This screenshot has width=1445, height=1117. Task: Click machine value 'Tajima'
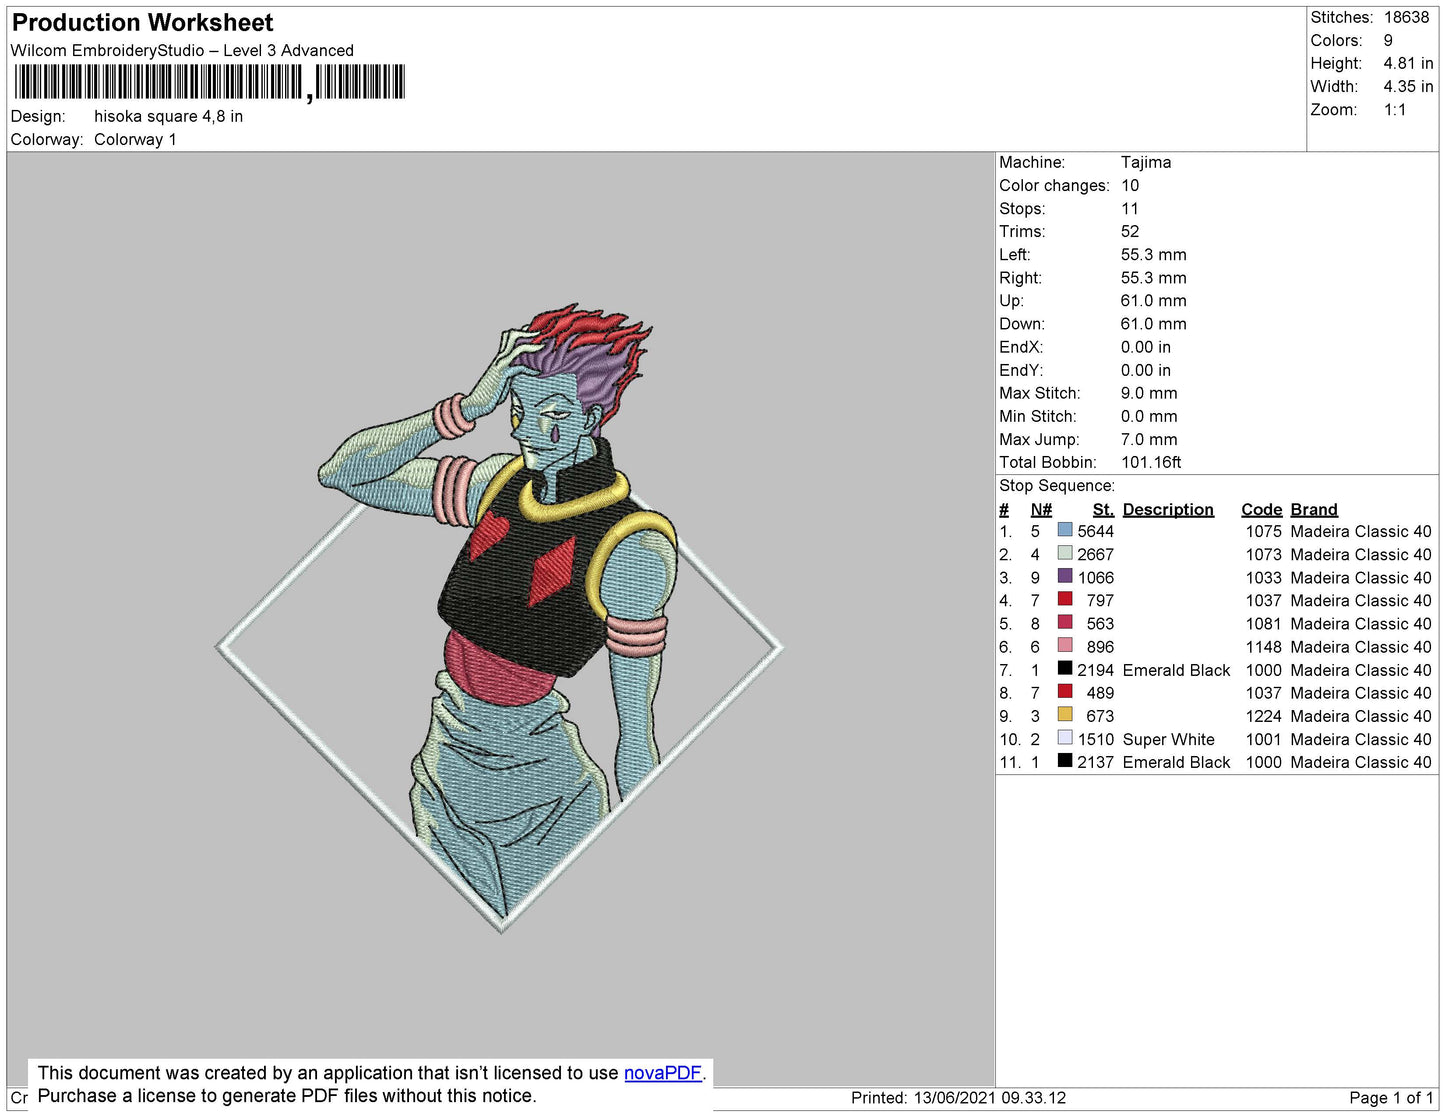click(x=1146, y=162)
